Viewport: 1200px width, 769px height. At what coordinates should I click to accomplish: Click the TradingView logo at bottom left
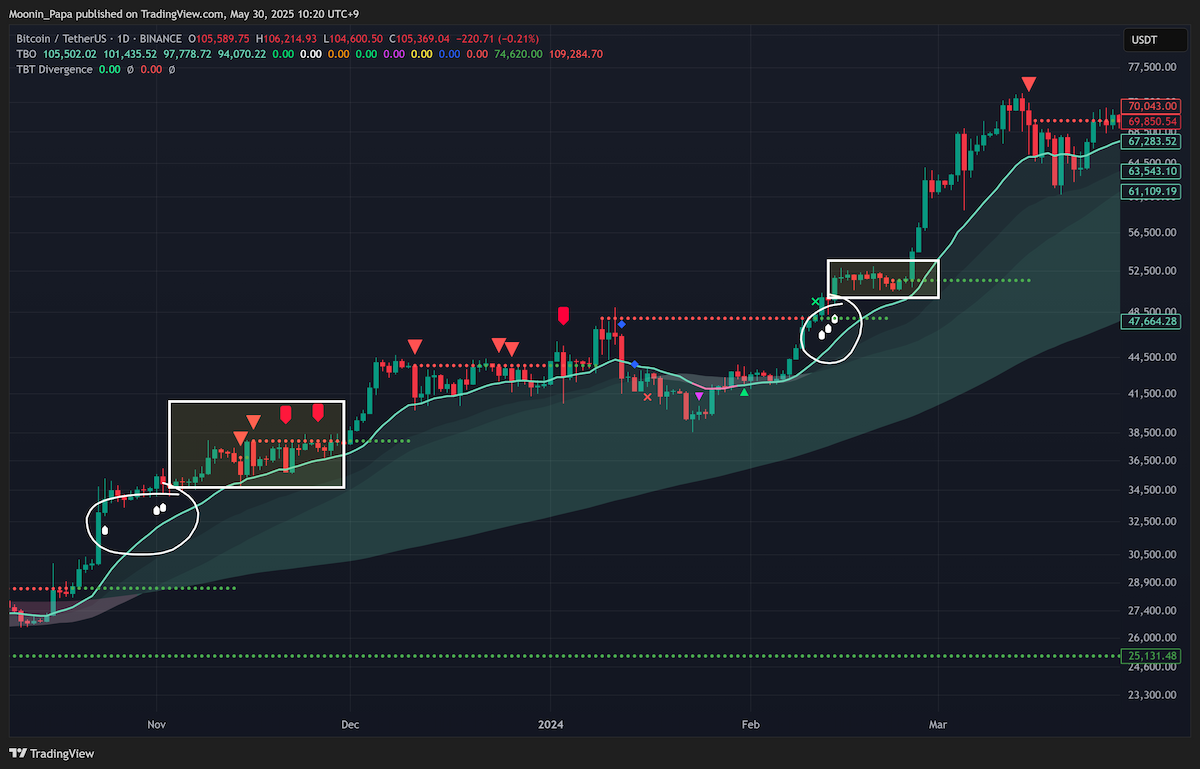(51, 753)
